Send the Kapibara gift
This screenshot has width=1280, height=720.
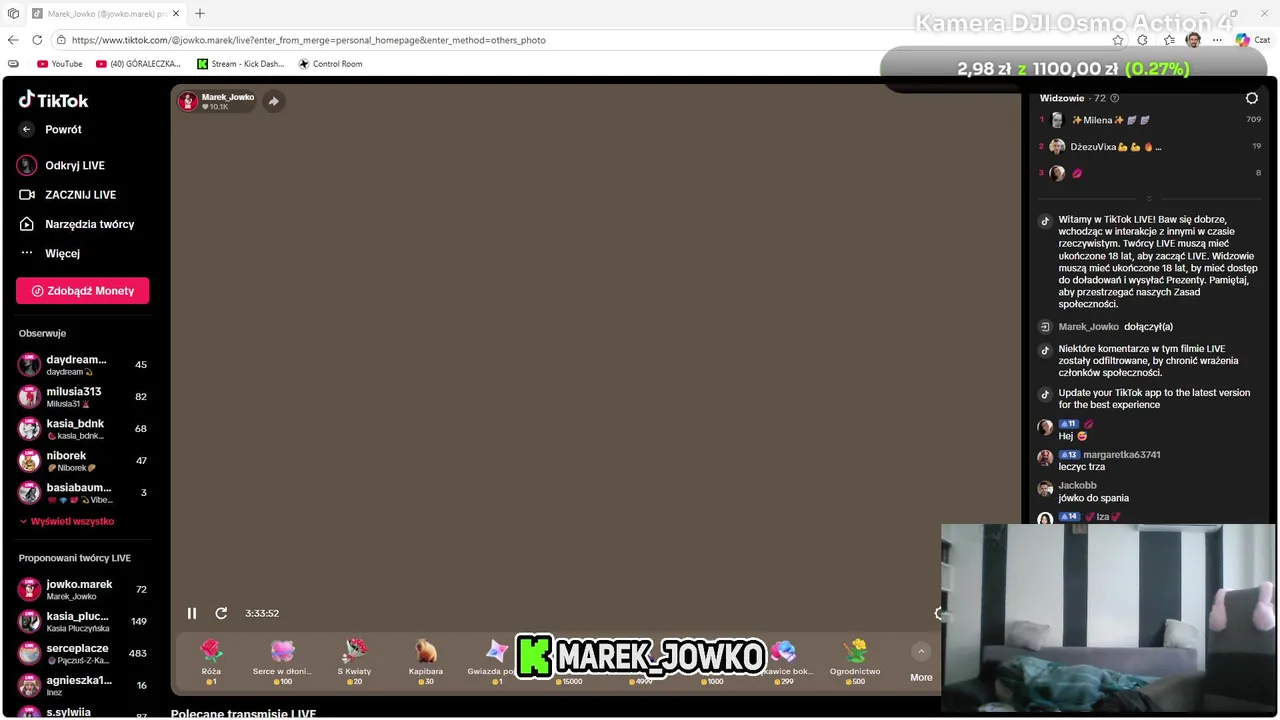click(x=426, y=662)
